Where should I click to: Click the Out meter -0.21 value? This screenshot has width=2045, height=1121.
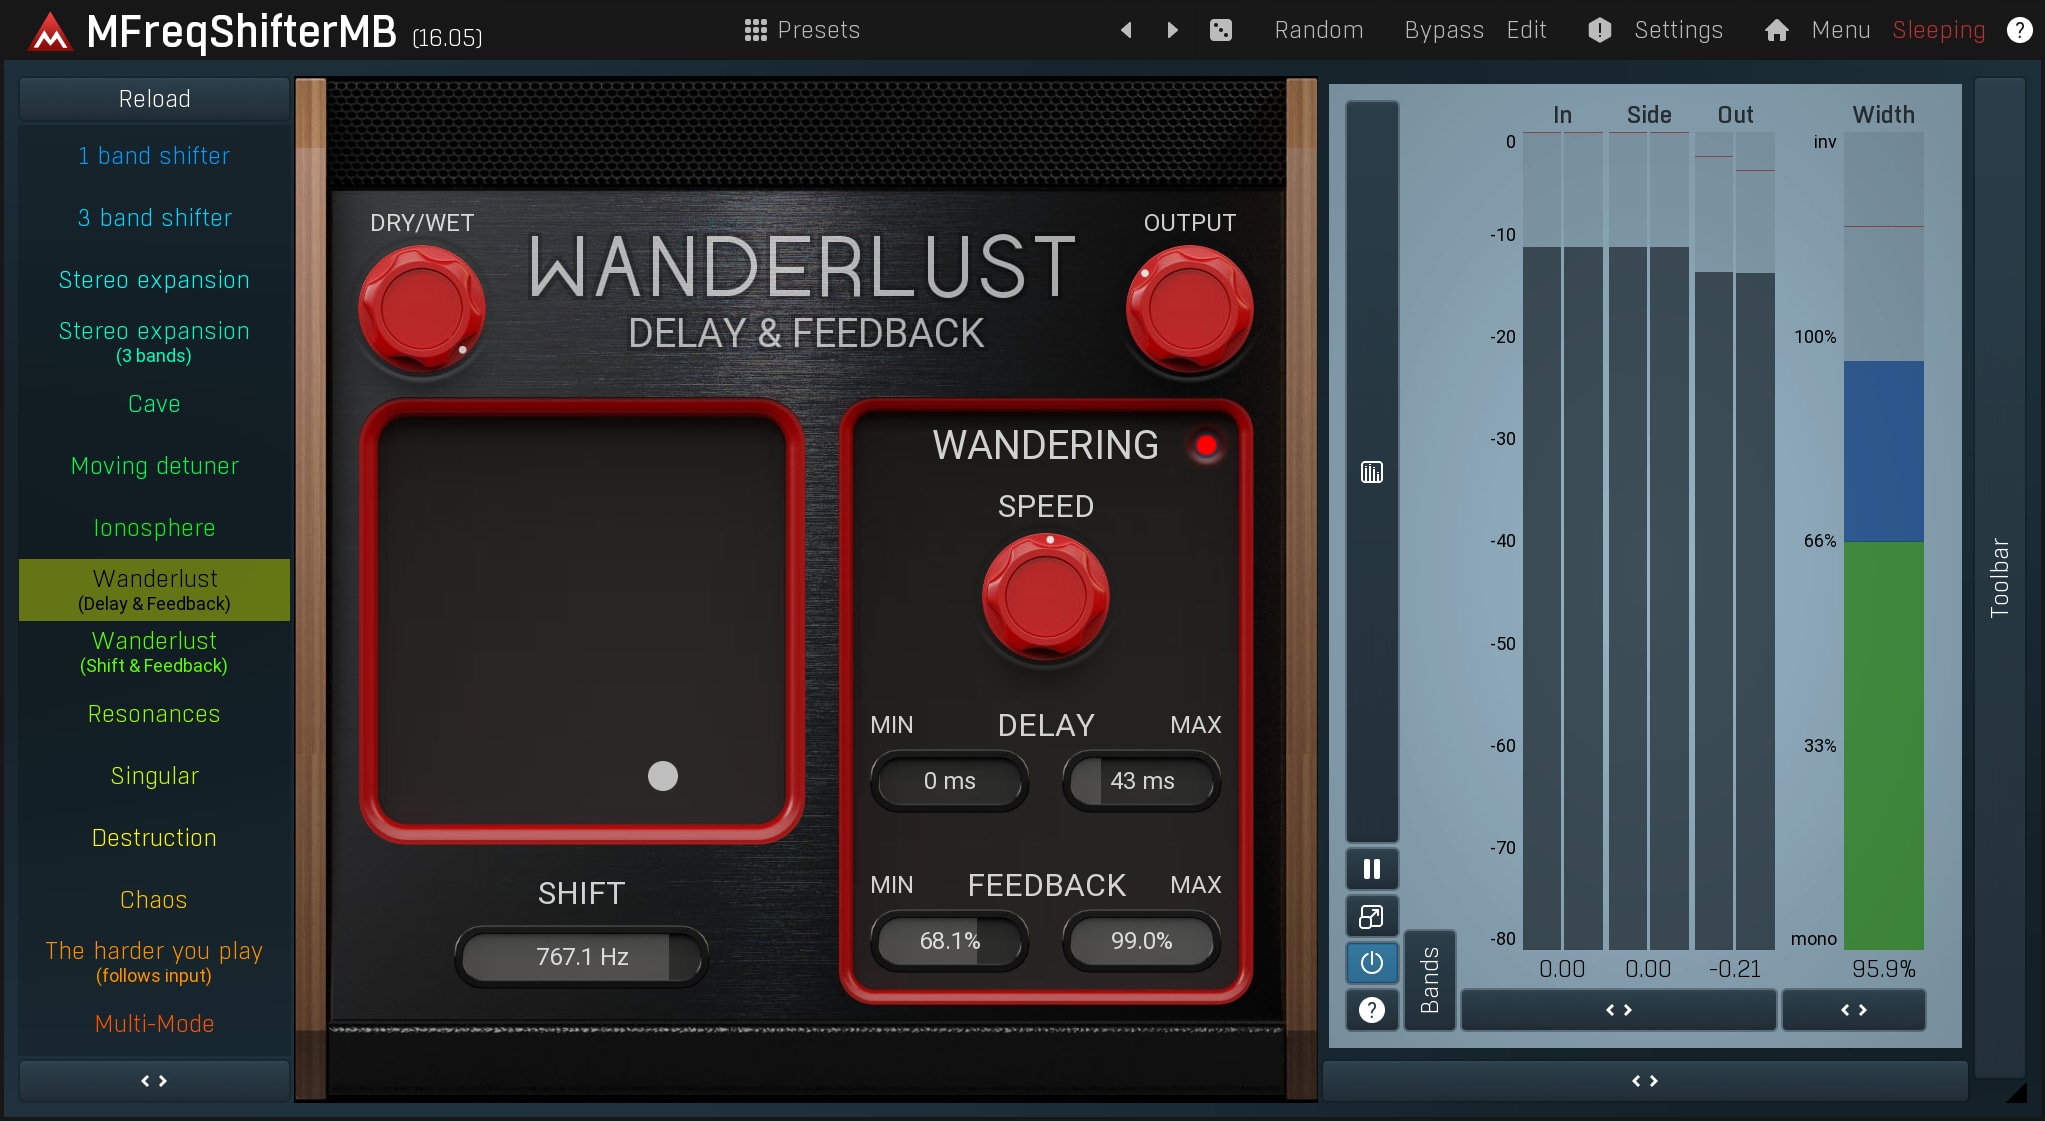point(1734,969)
